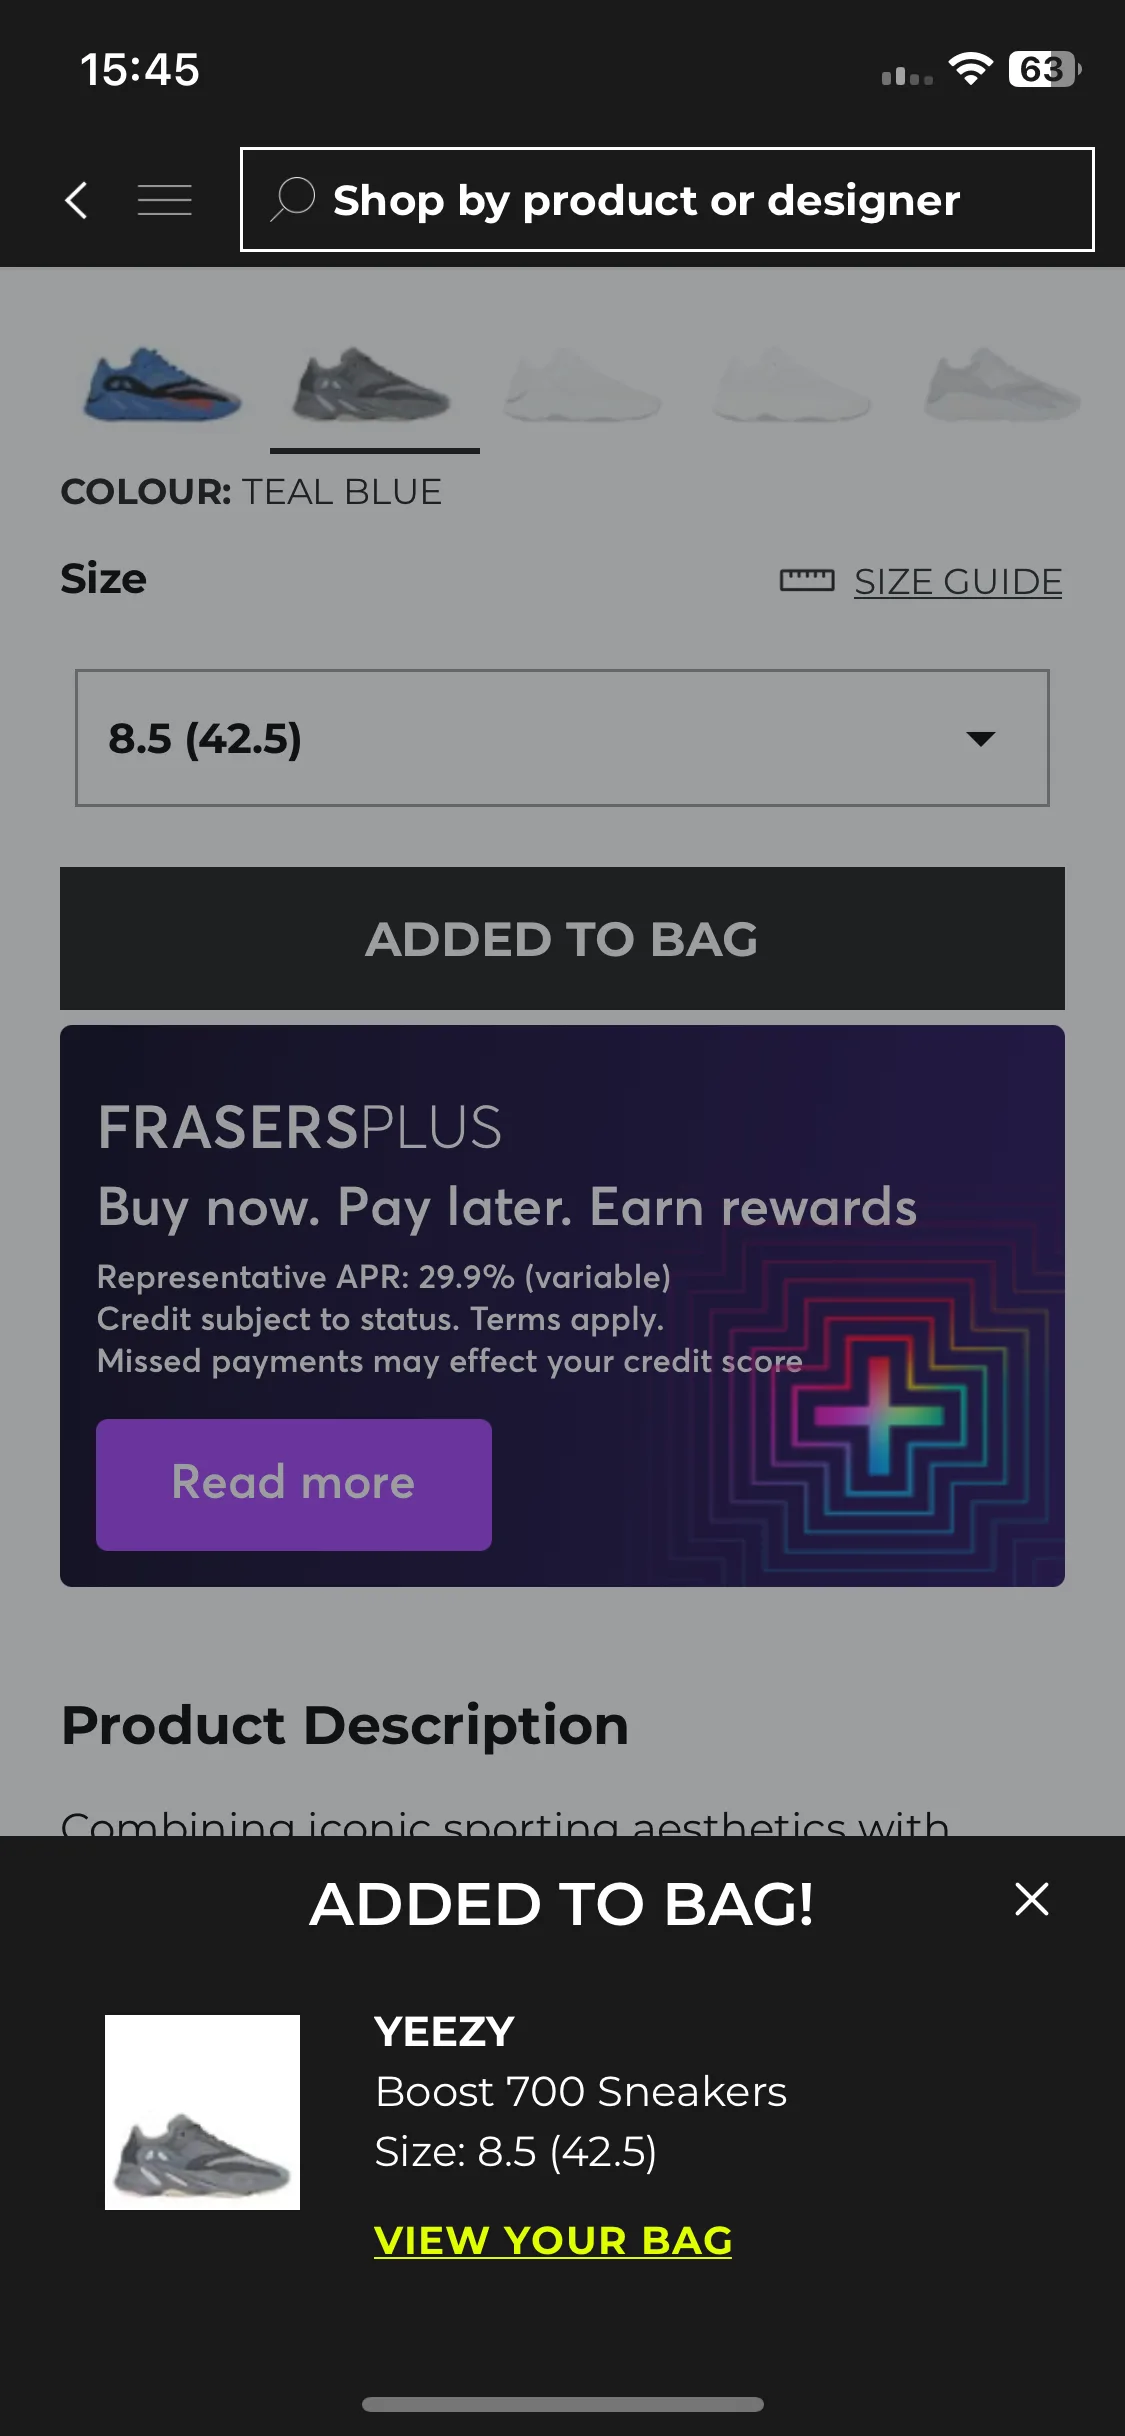The image size is (1125, 2436).
Task: Select the blue sneaker colour swatch
Action: click(x=163, y=385)
